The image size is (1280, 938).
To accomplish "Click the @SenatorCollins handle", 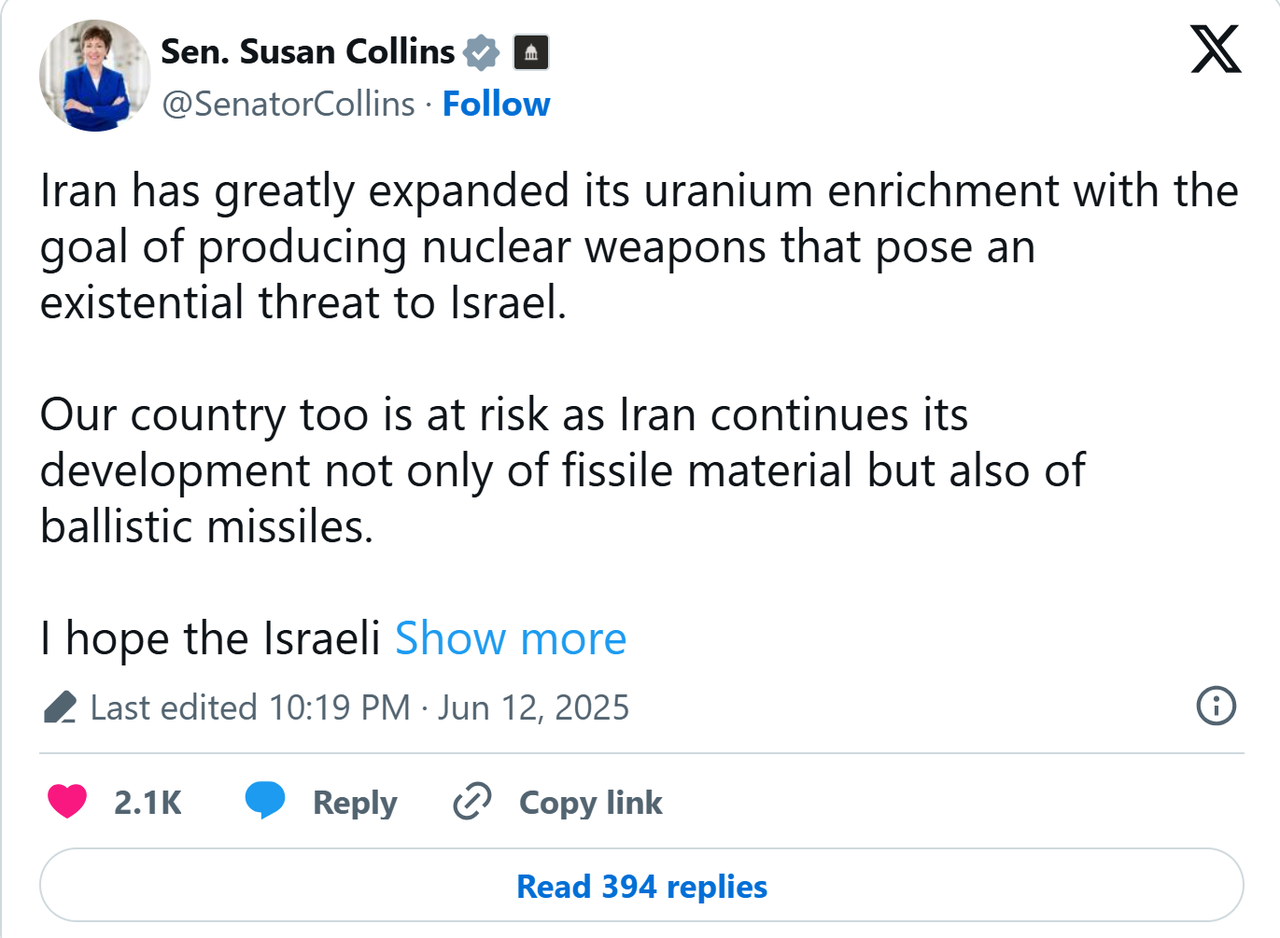I will pyautogui.click(x=288, y=104).
